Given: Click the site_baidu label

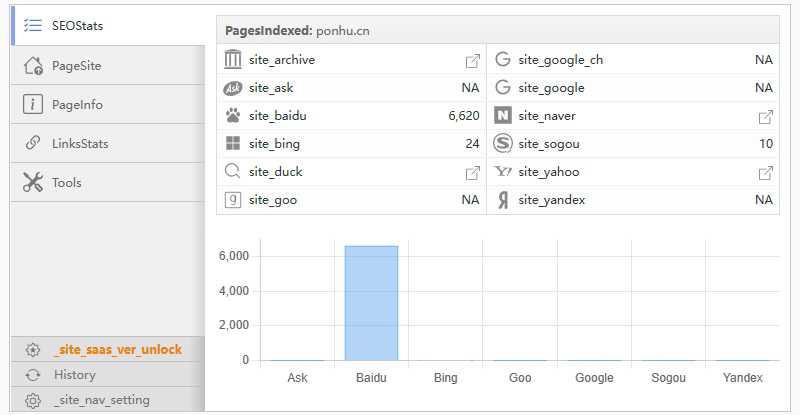Looking at the screenshot, I should point(278,116).
